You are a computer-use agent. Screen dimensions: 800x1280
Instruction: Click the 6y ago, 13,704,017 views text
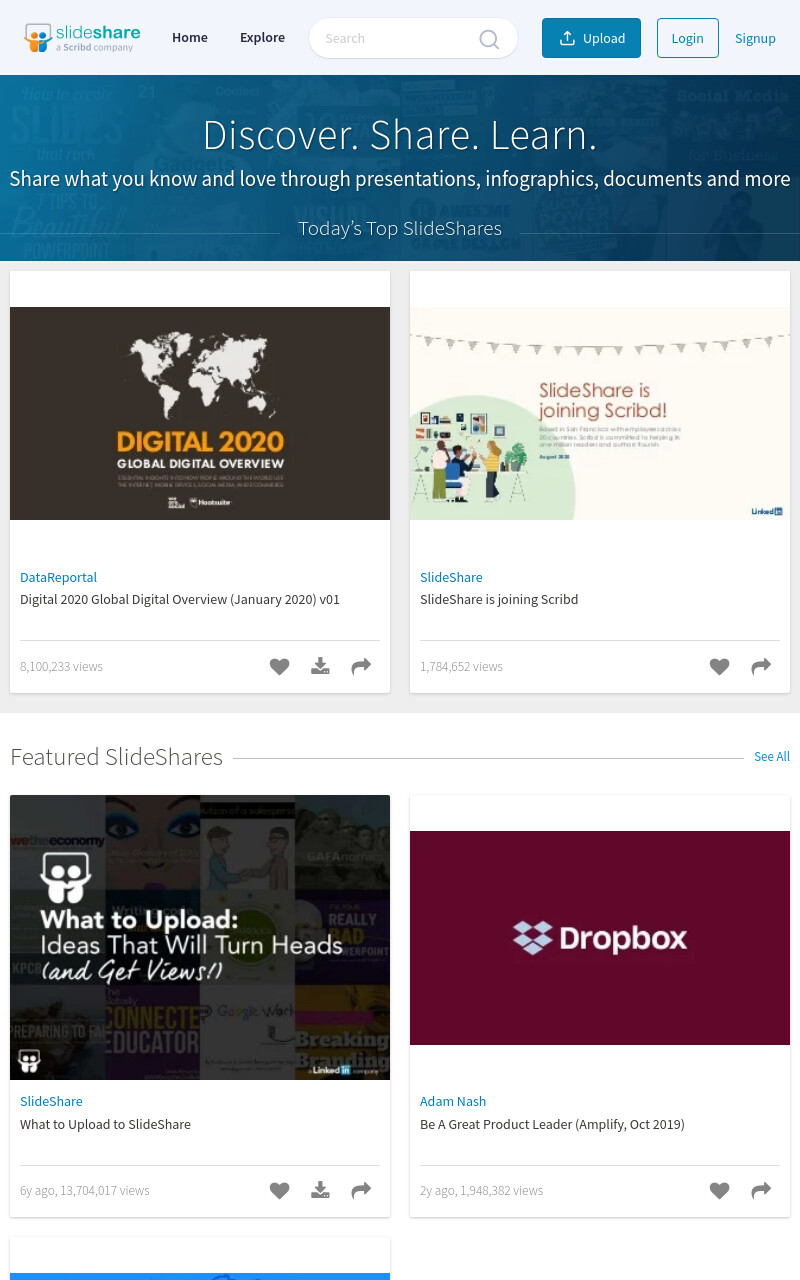click(x=85, y=1191)
